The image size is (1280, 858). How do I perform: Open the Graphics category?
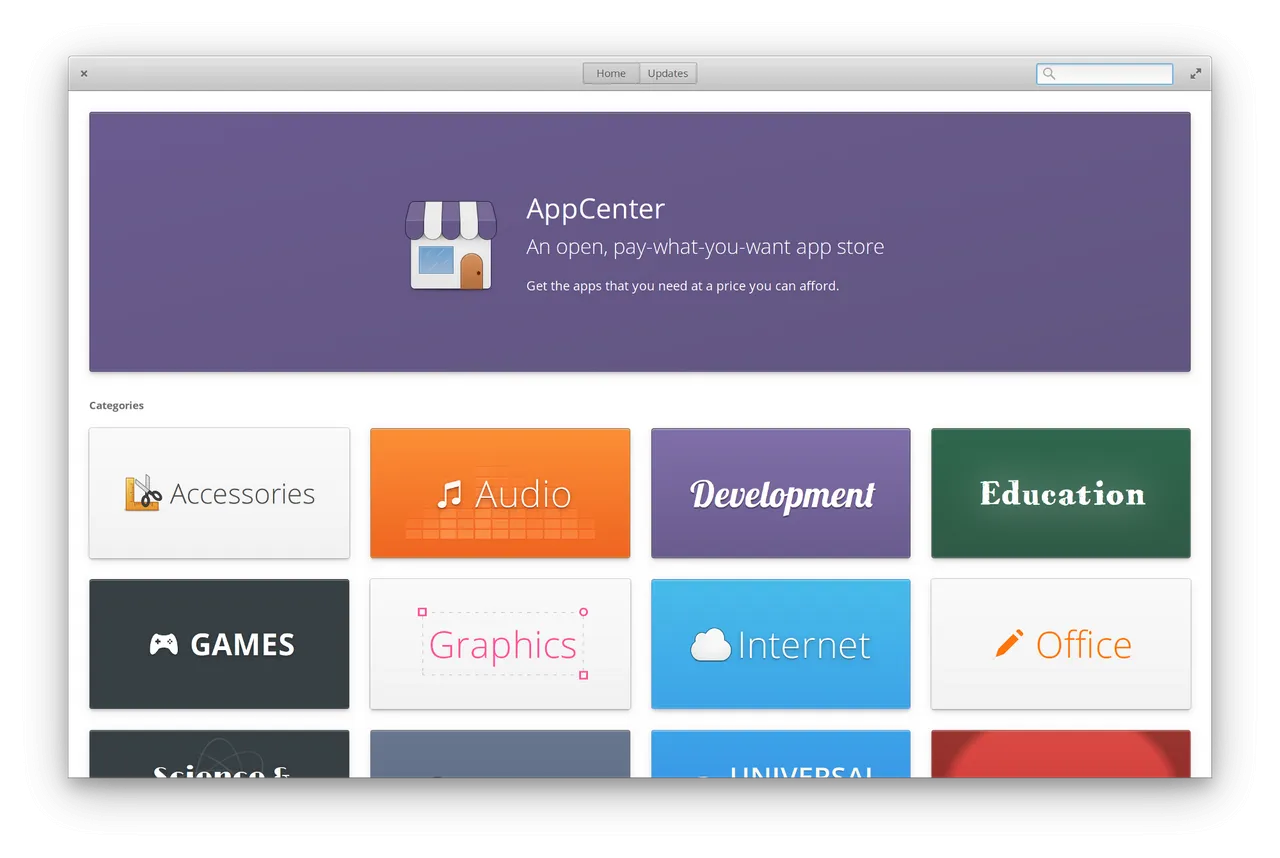tap(500, 644)
